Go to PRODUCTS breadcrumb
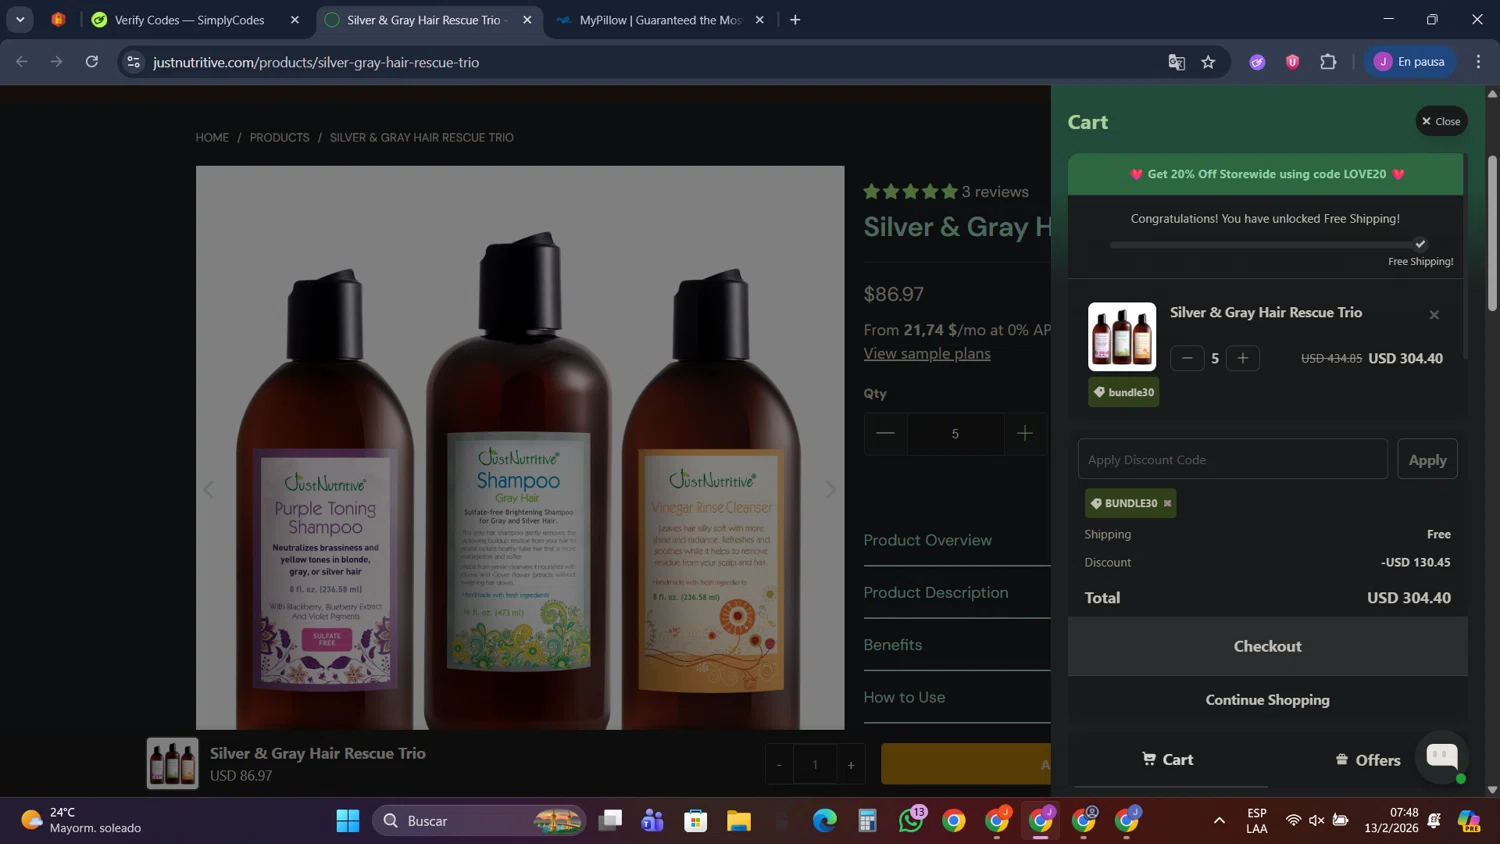This screenshot has height=844, width=1500. click(279, 138)
